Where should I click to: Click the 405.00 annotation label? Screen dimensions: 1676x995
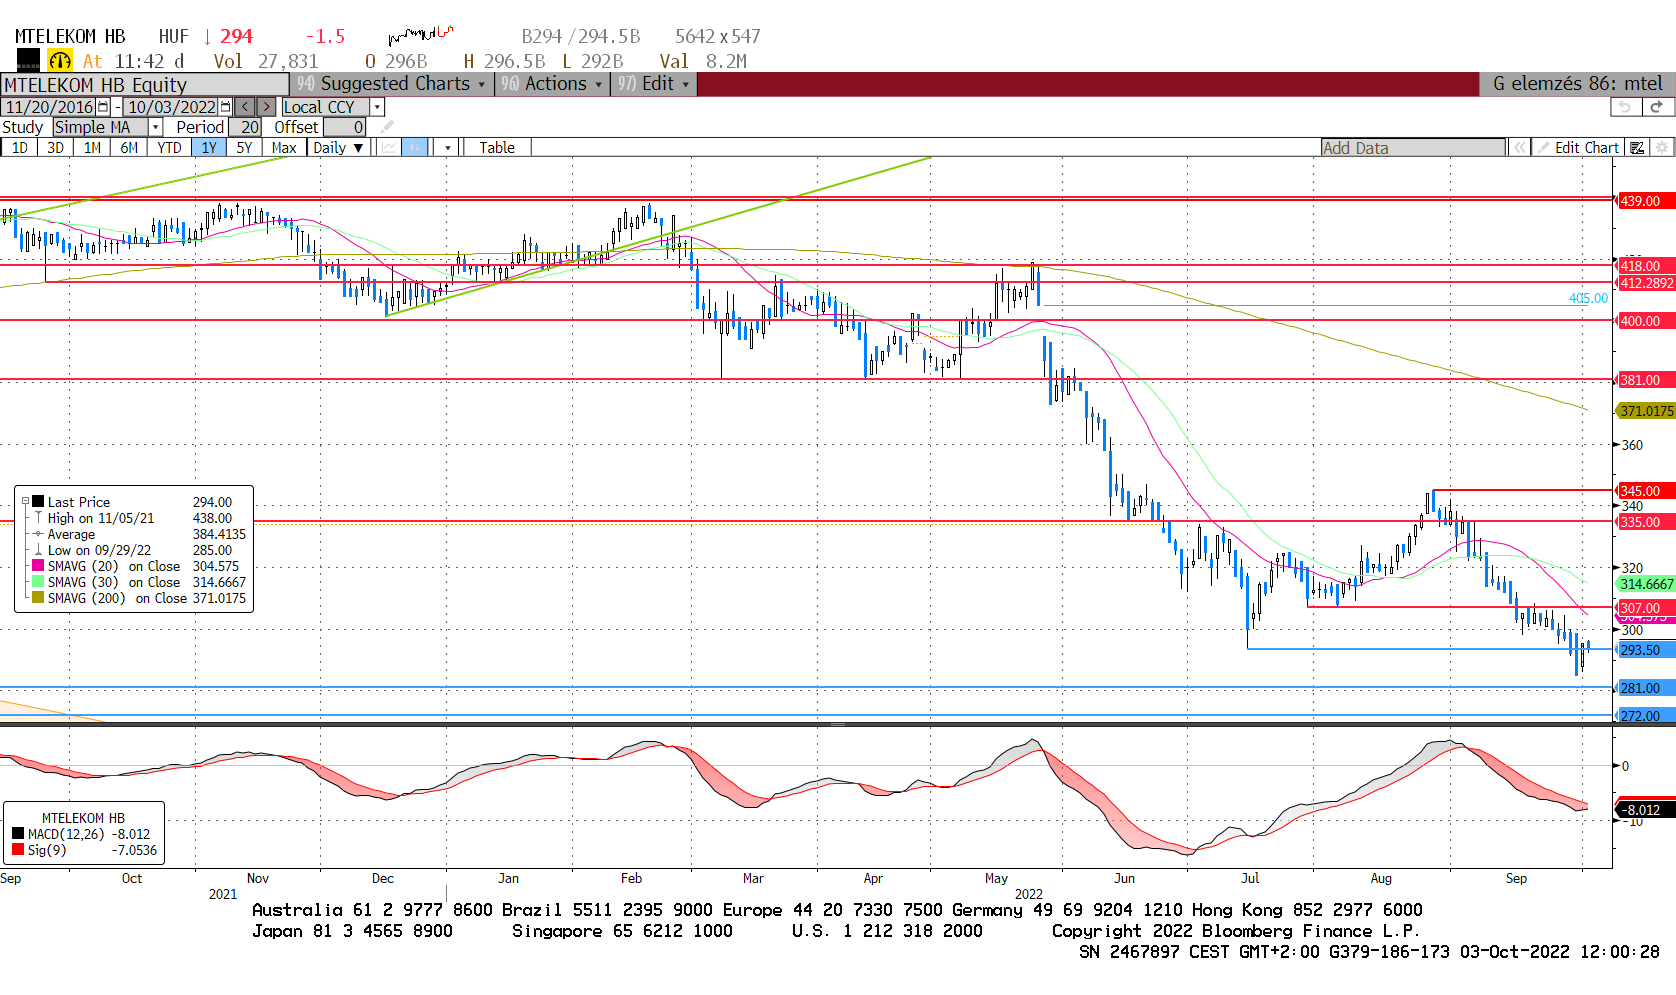click(1588, 298)
